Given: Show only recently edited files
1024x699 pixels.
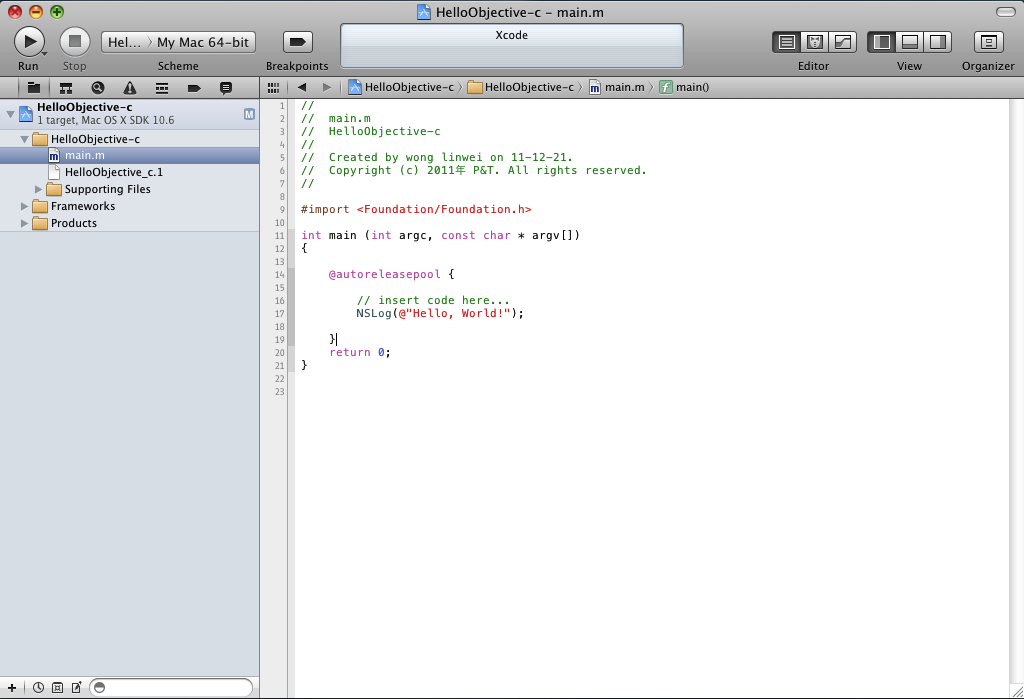Looking at the screenshot, I should (x=39, y=687).
